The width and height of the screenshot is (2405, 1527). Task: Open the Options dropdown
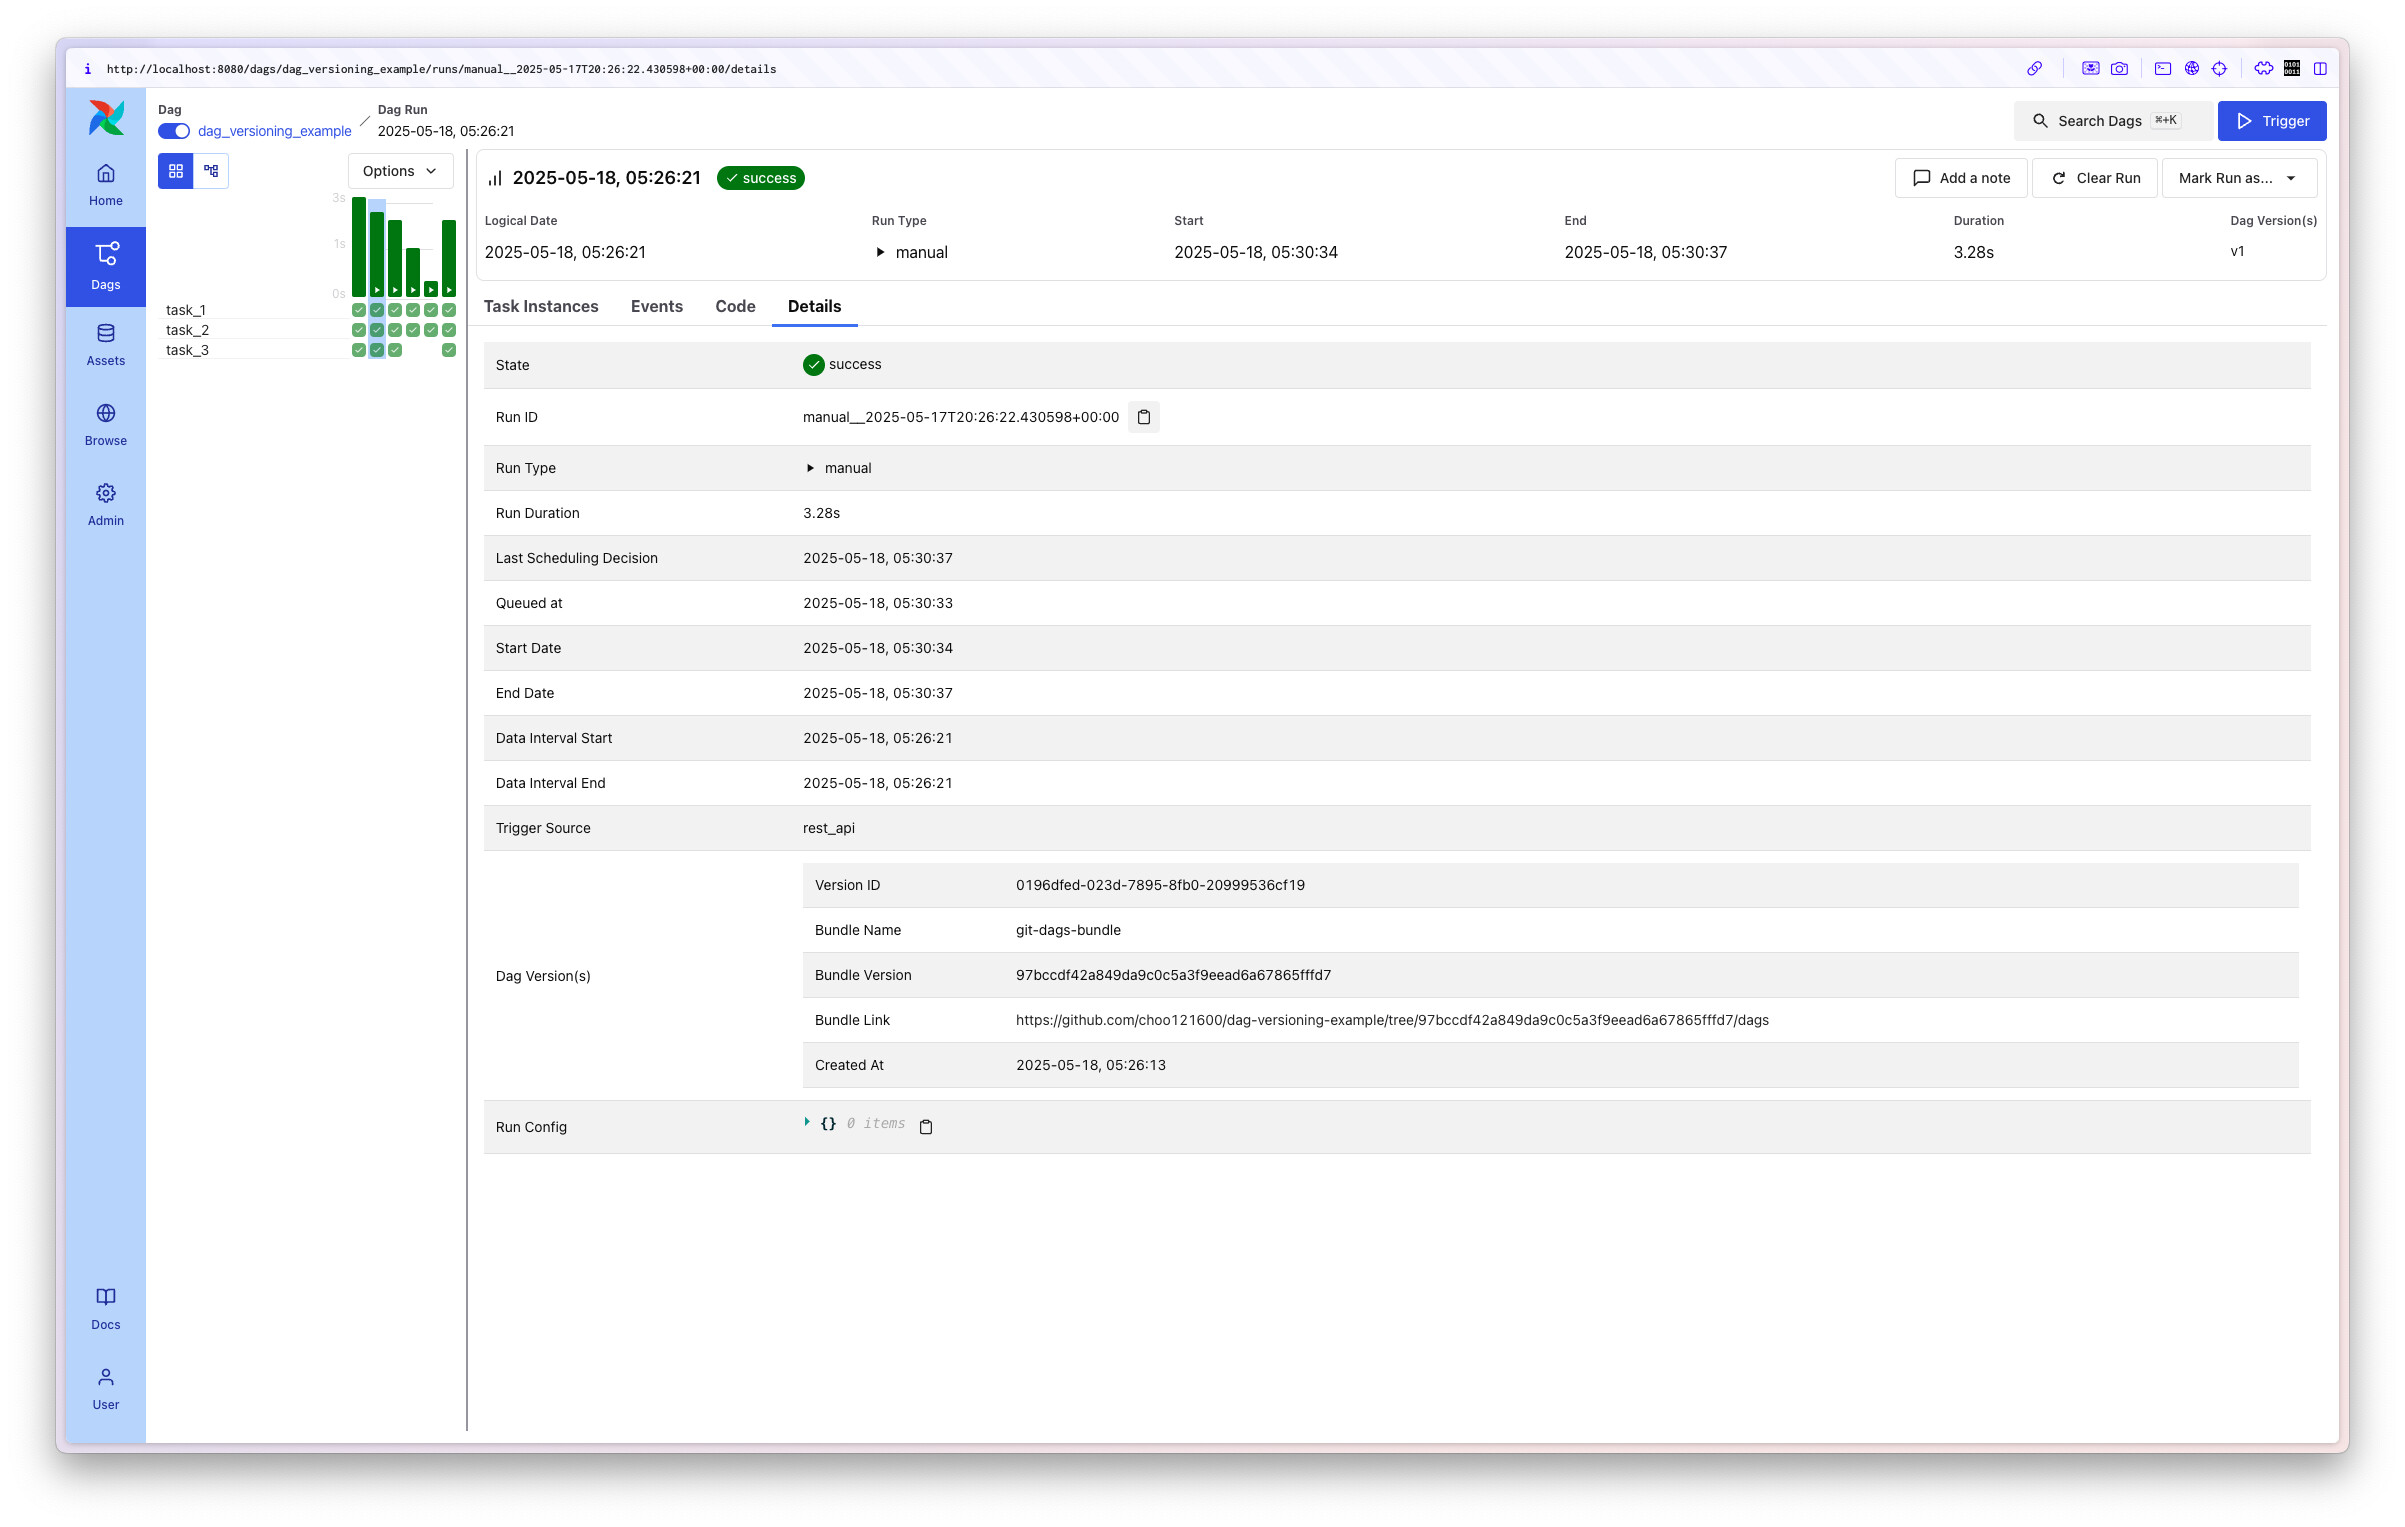point(399,171)
